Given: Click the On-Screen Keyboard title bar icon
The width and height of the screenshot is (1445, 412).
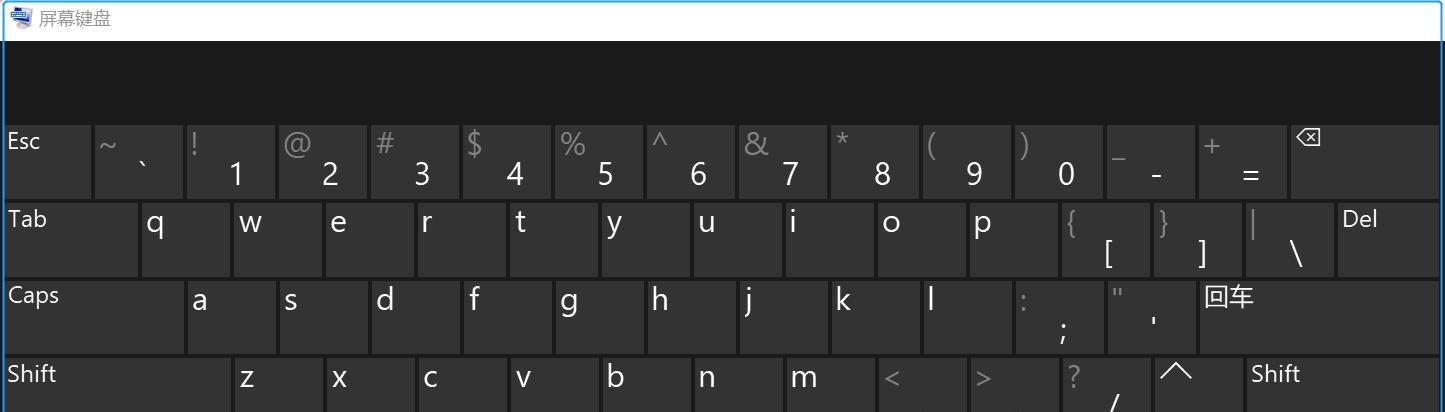Looking at the screenshot, I should pos(20,18).
